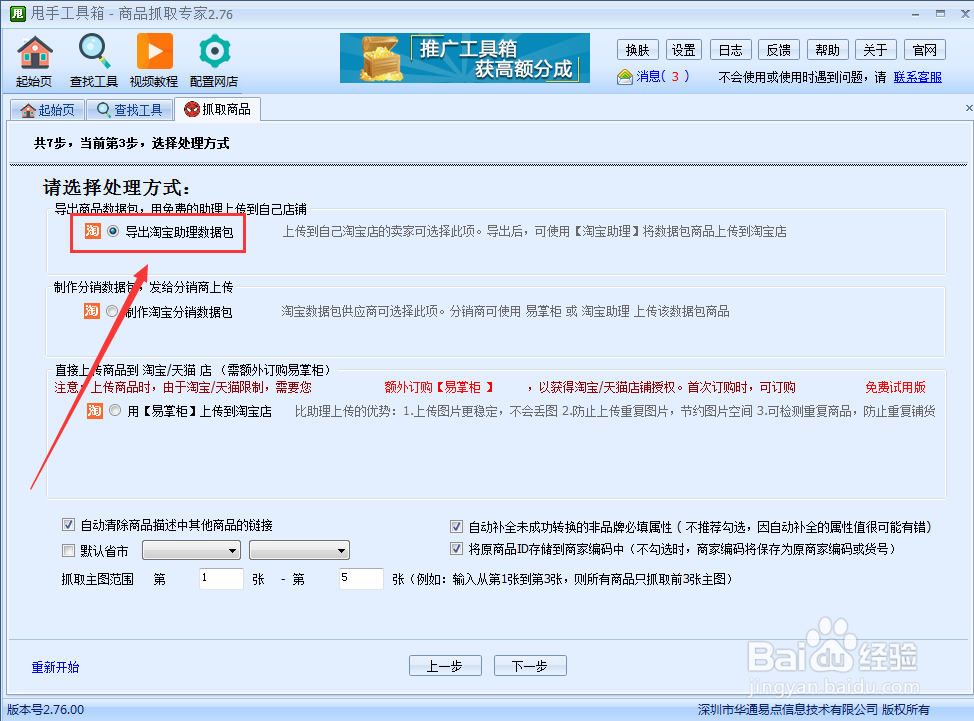Screen dimensions: 974x721
Task: Open the province dropdown next to 默认省市
Action: (x=191, y=550)
